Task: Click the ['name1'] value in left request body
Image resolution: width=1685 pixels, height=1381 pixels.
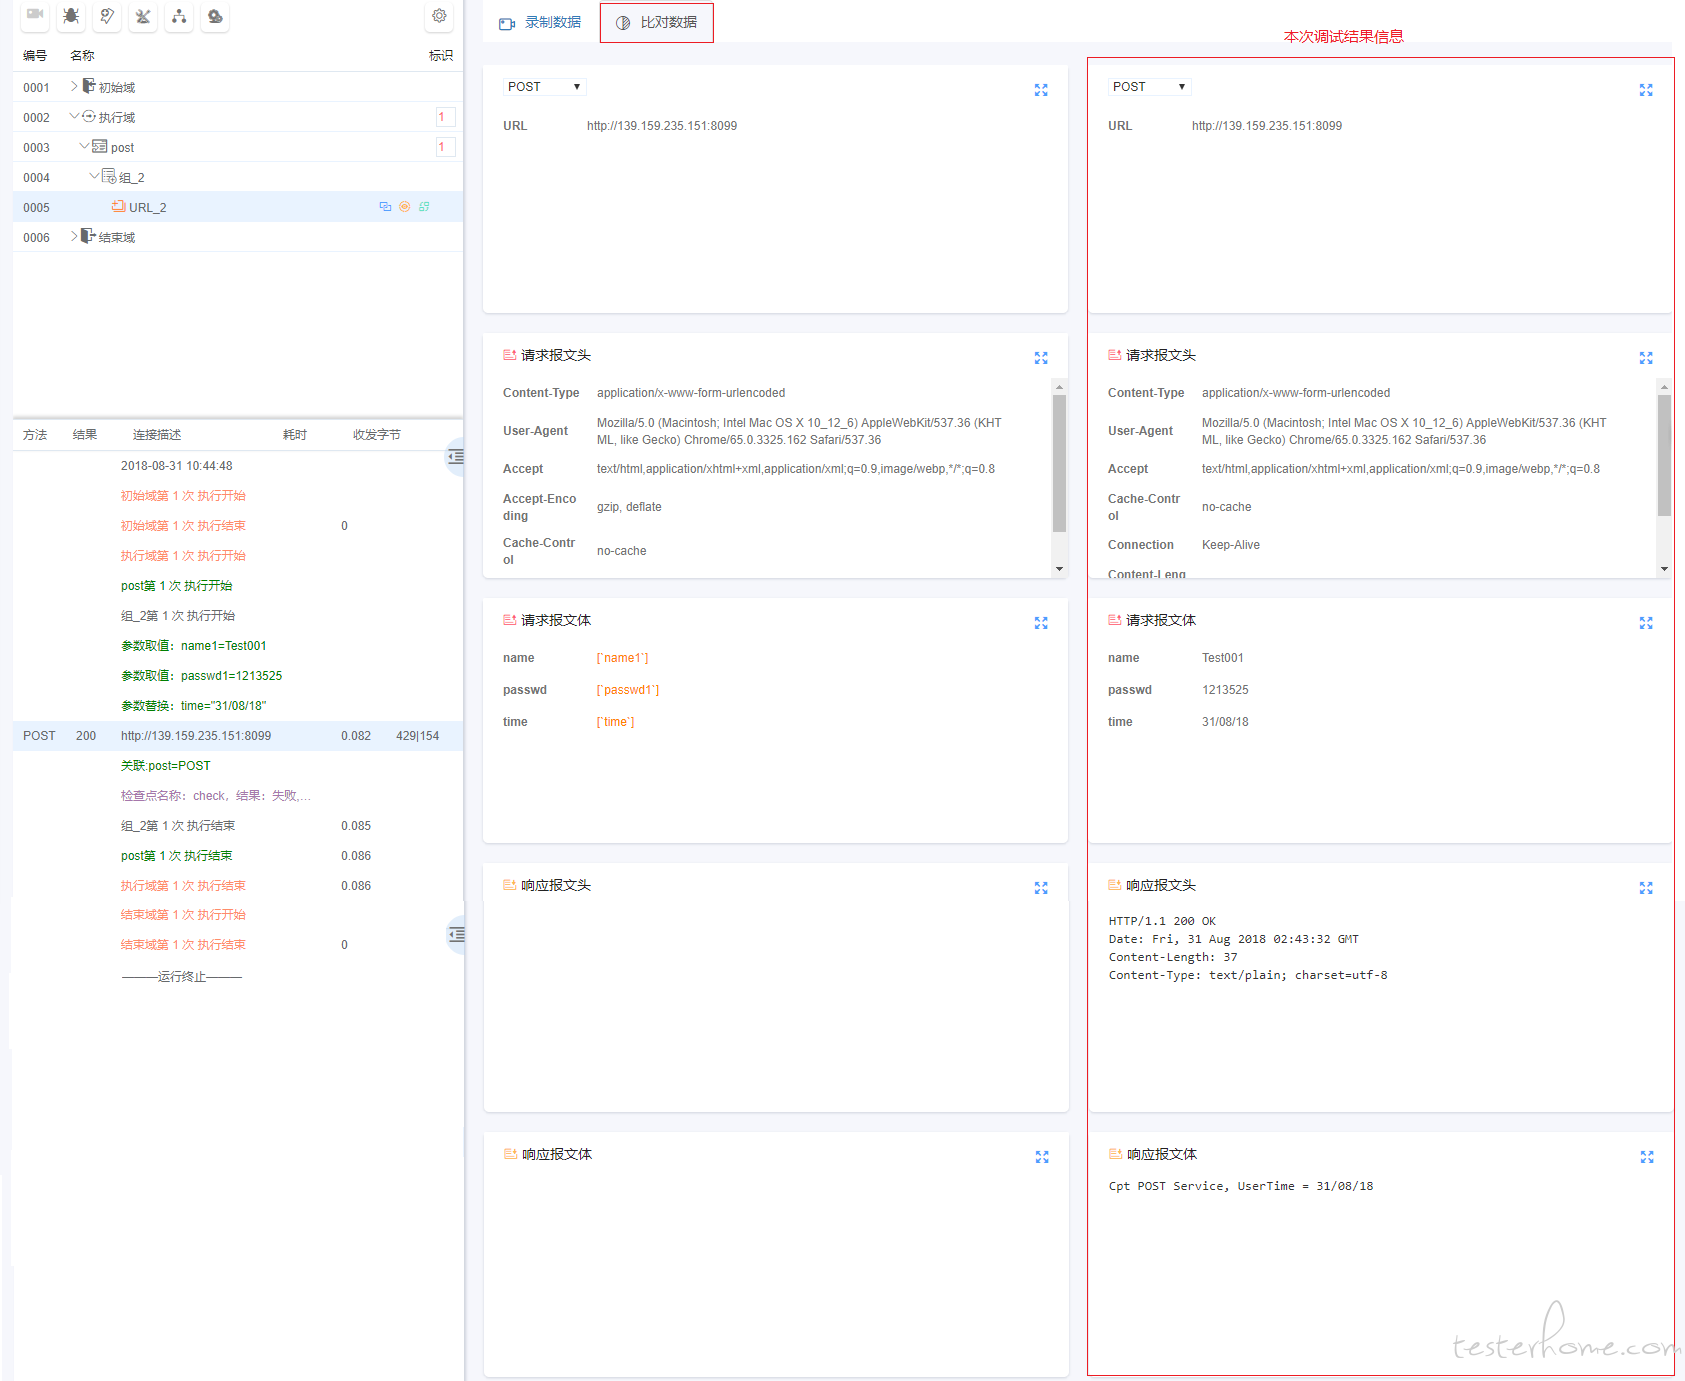Action: point(622,658)
